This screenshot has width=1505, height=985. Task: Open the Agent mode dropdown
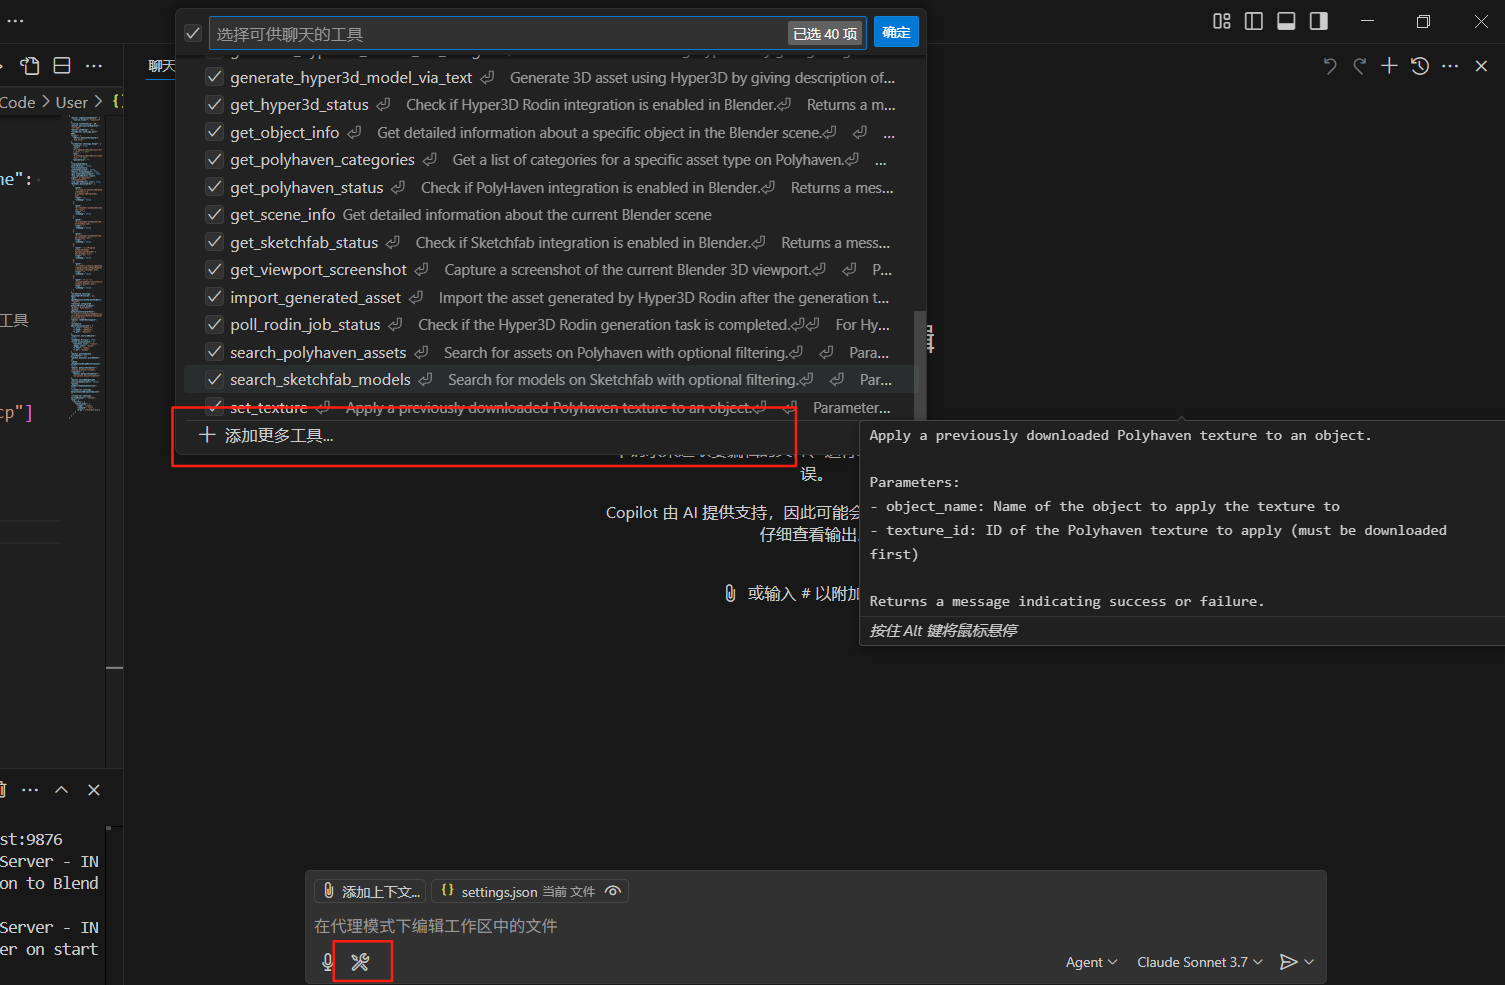[1091, 962]
